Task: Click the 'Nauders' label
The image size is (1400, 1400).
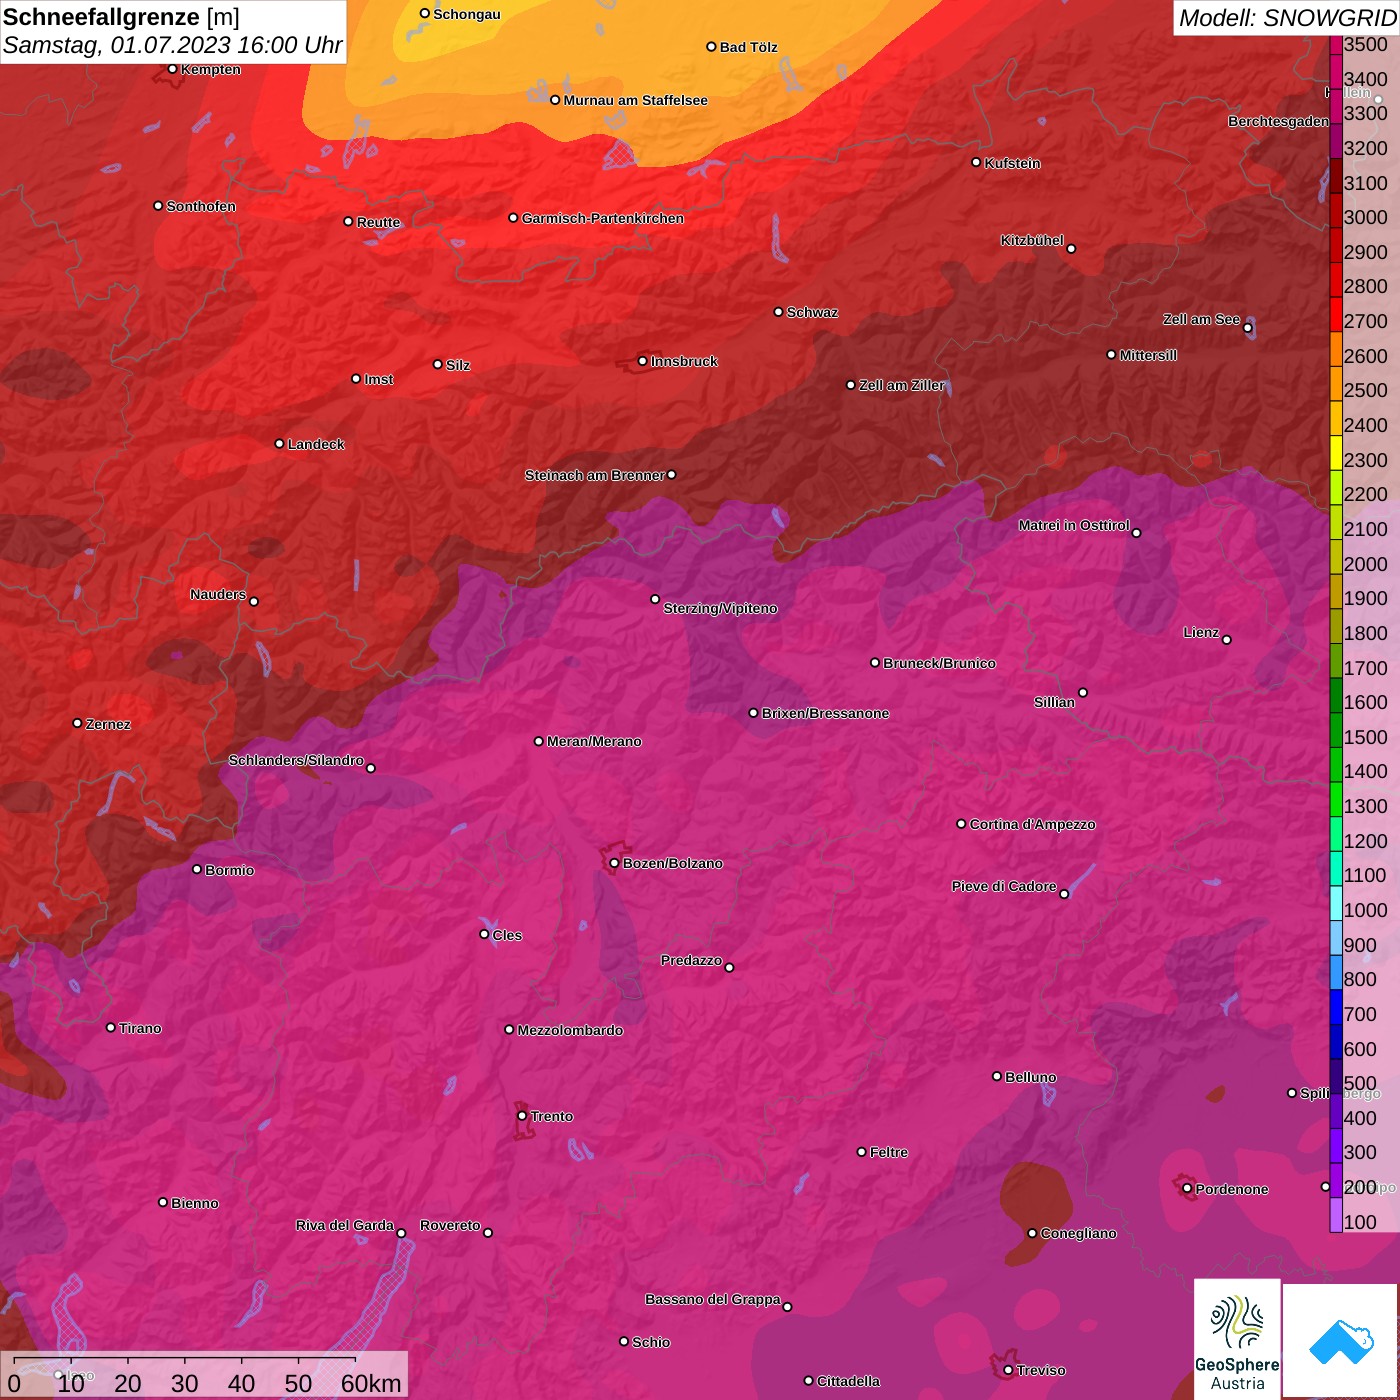Action: coord(218,594)
